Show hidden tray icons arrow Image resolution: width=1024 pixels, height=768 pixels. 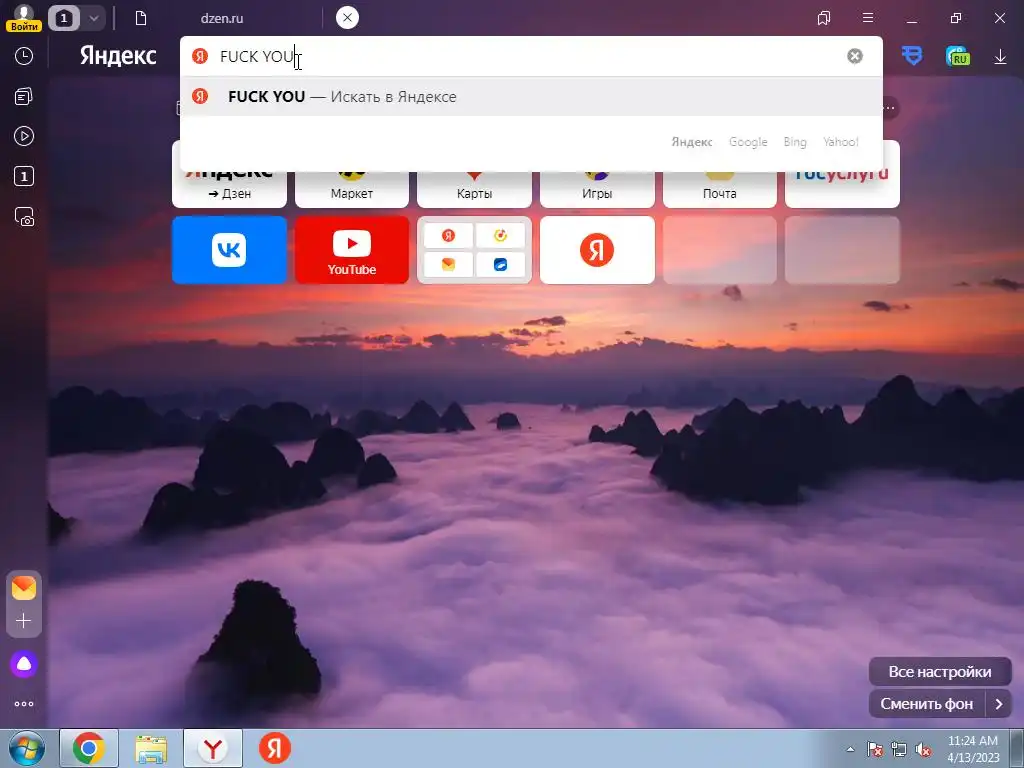click(850, 749)
